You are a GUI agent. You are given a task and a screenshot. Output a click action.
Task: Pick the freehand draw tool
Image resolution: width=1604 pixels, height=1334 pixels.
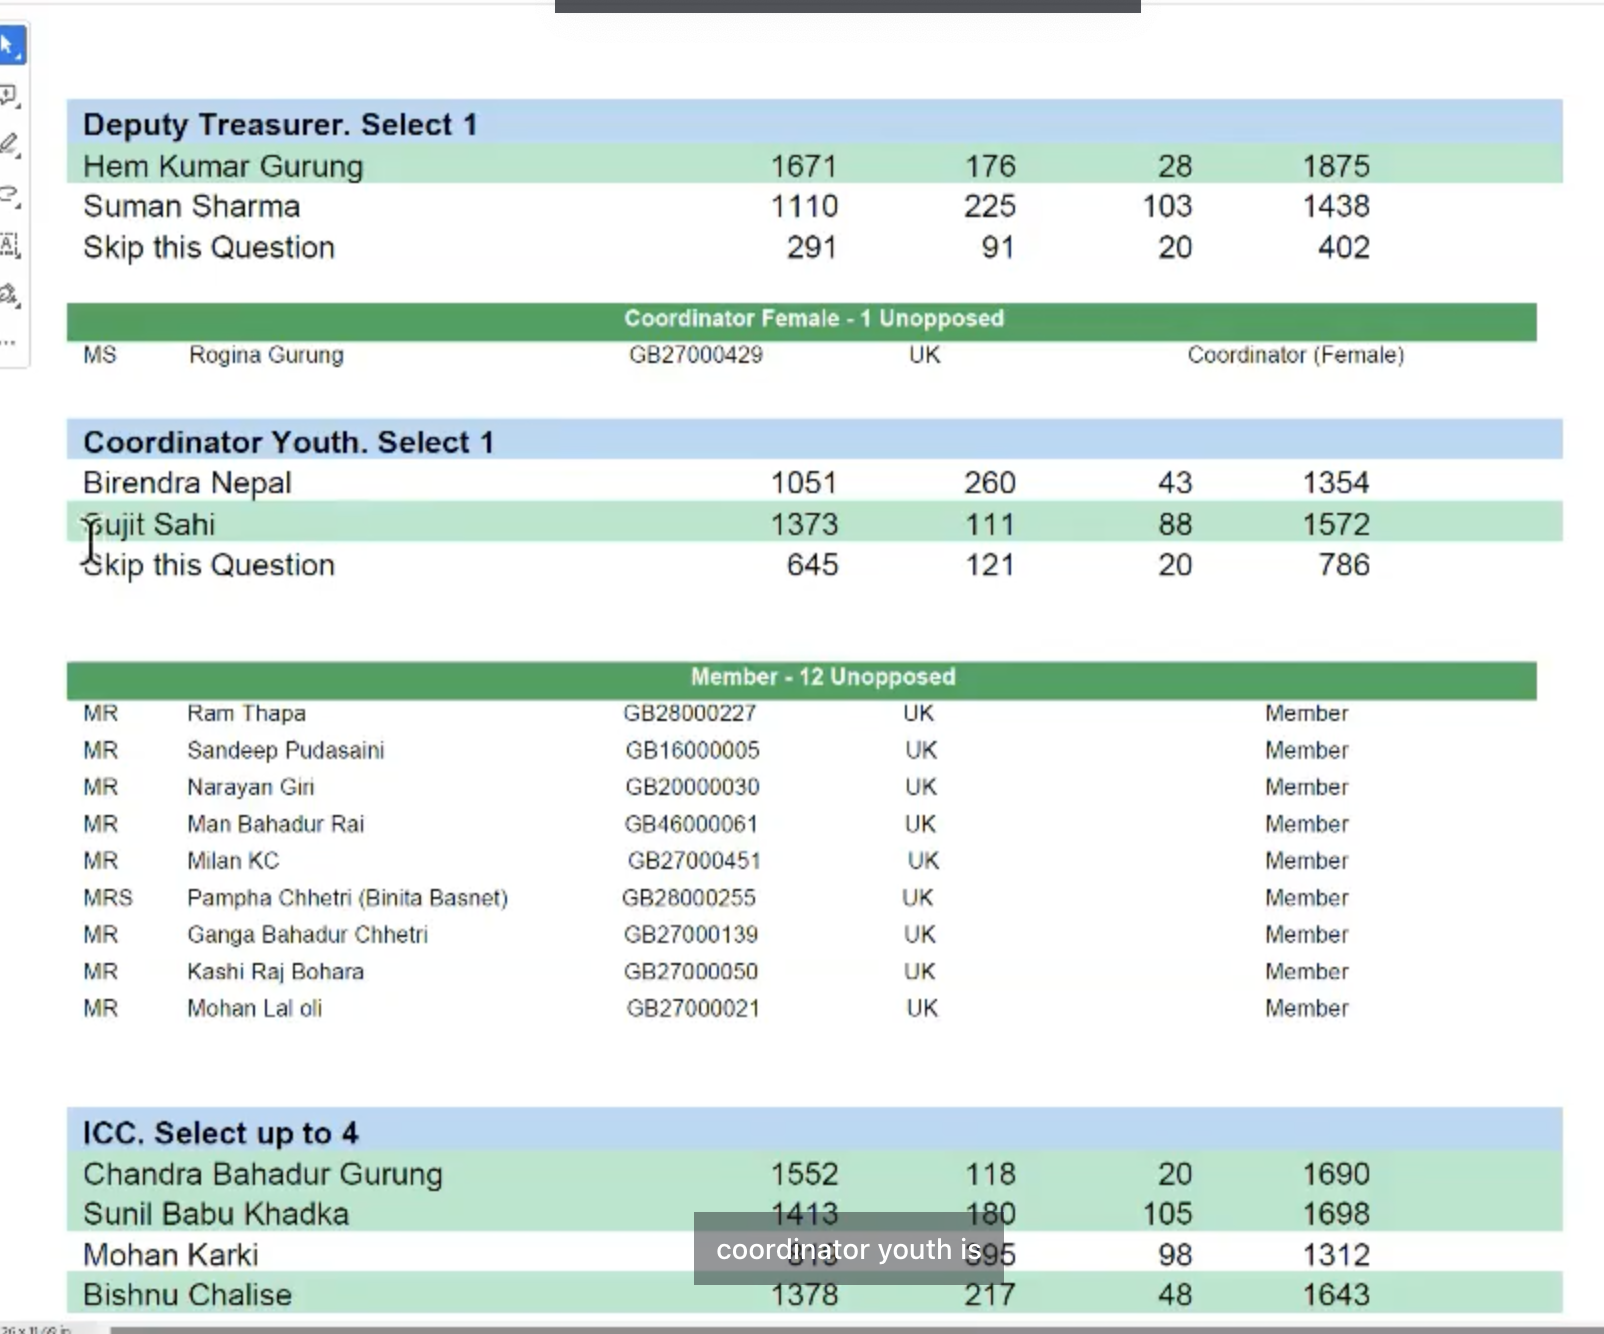pyautogui.click(x=10, y=195)
